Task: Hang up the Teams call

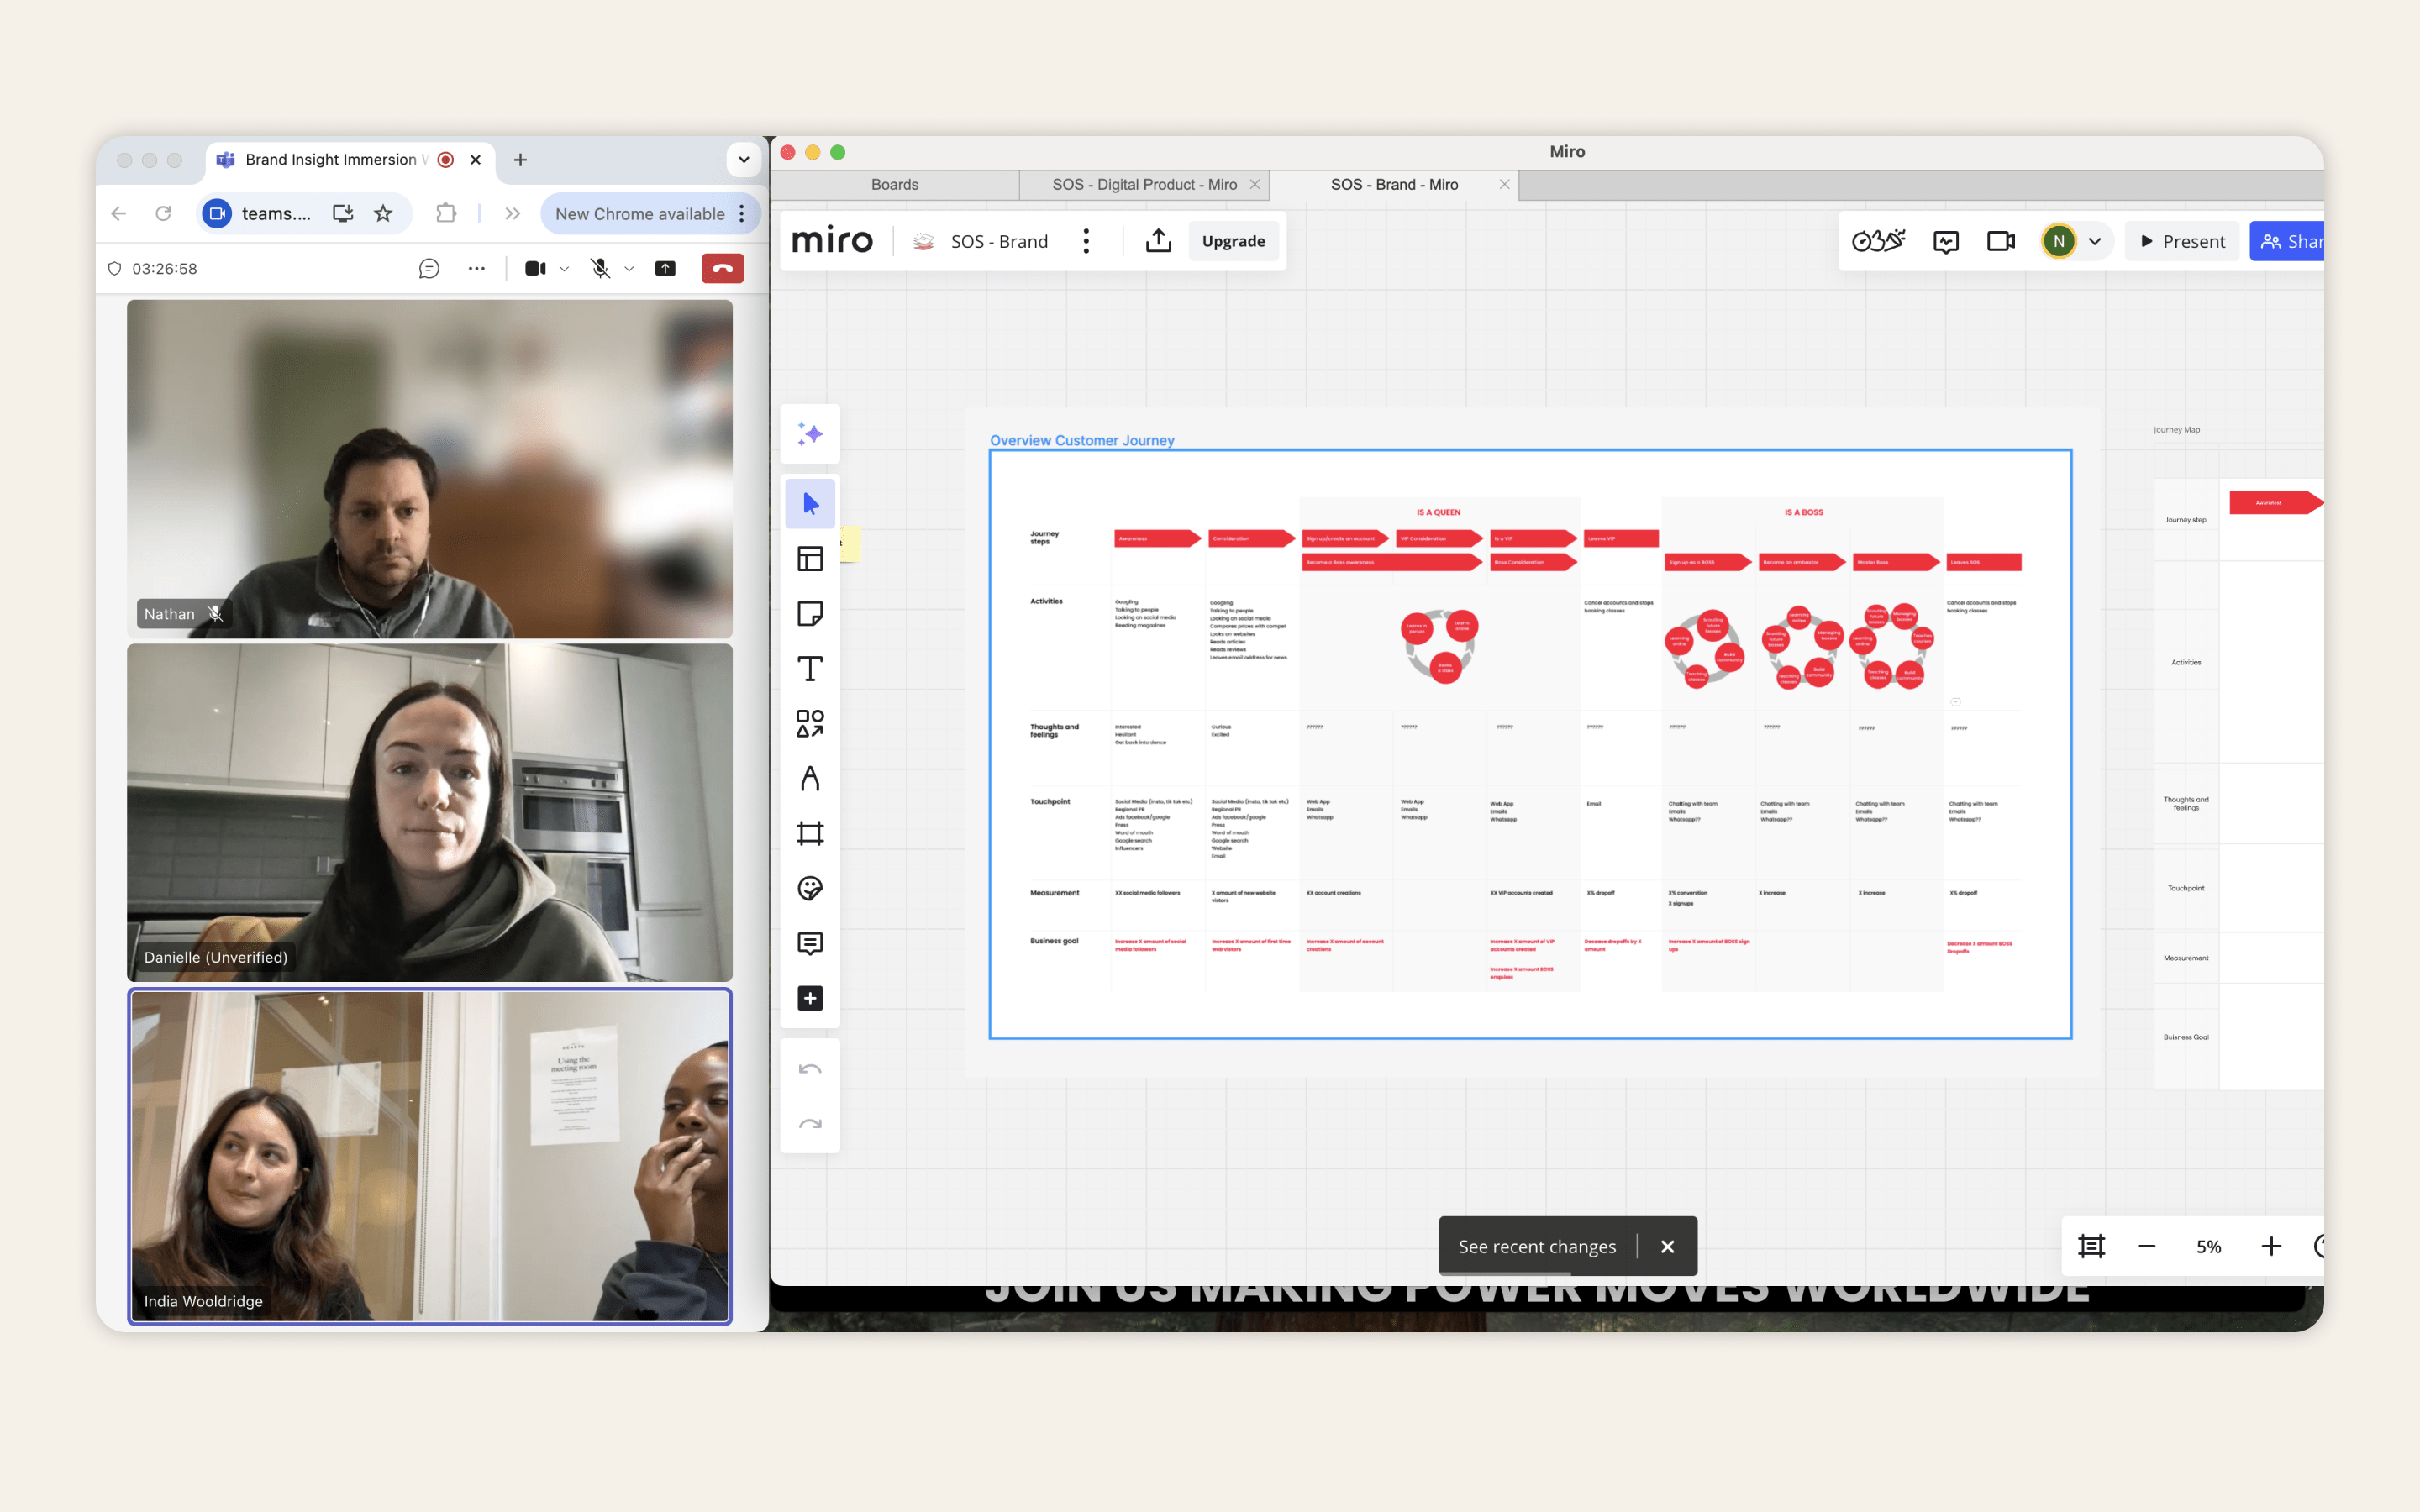Action: pos(722,268)
